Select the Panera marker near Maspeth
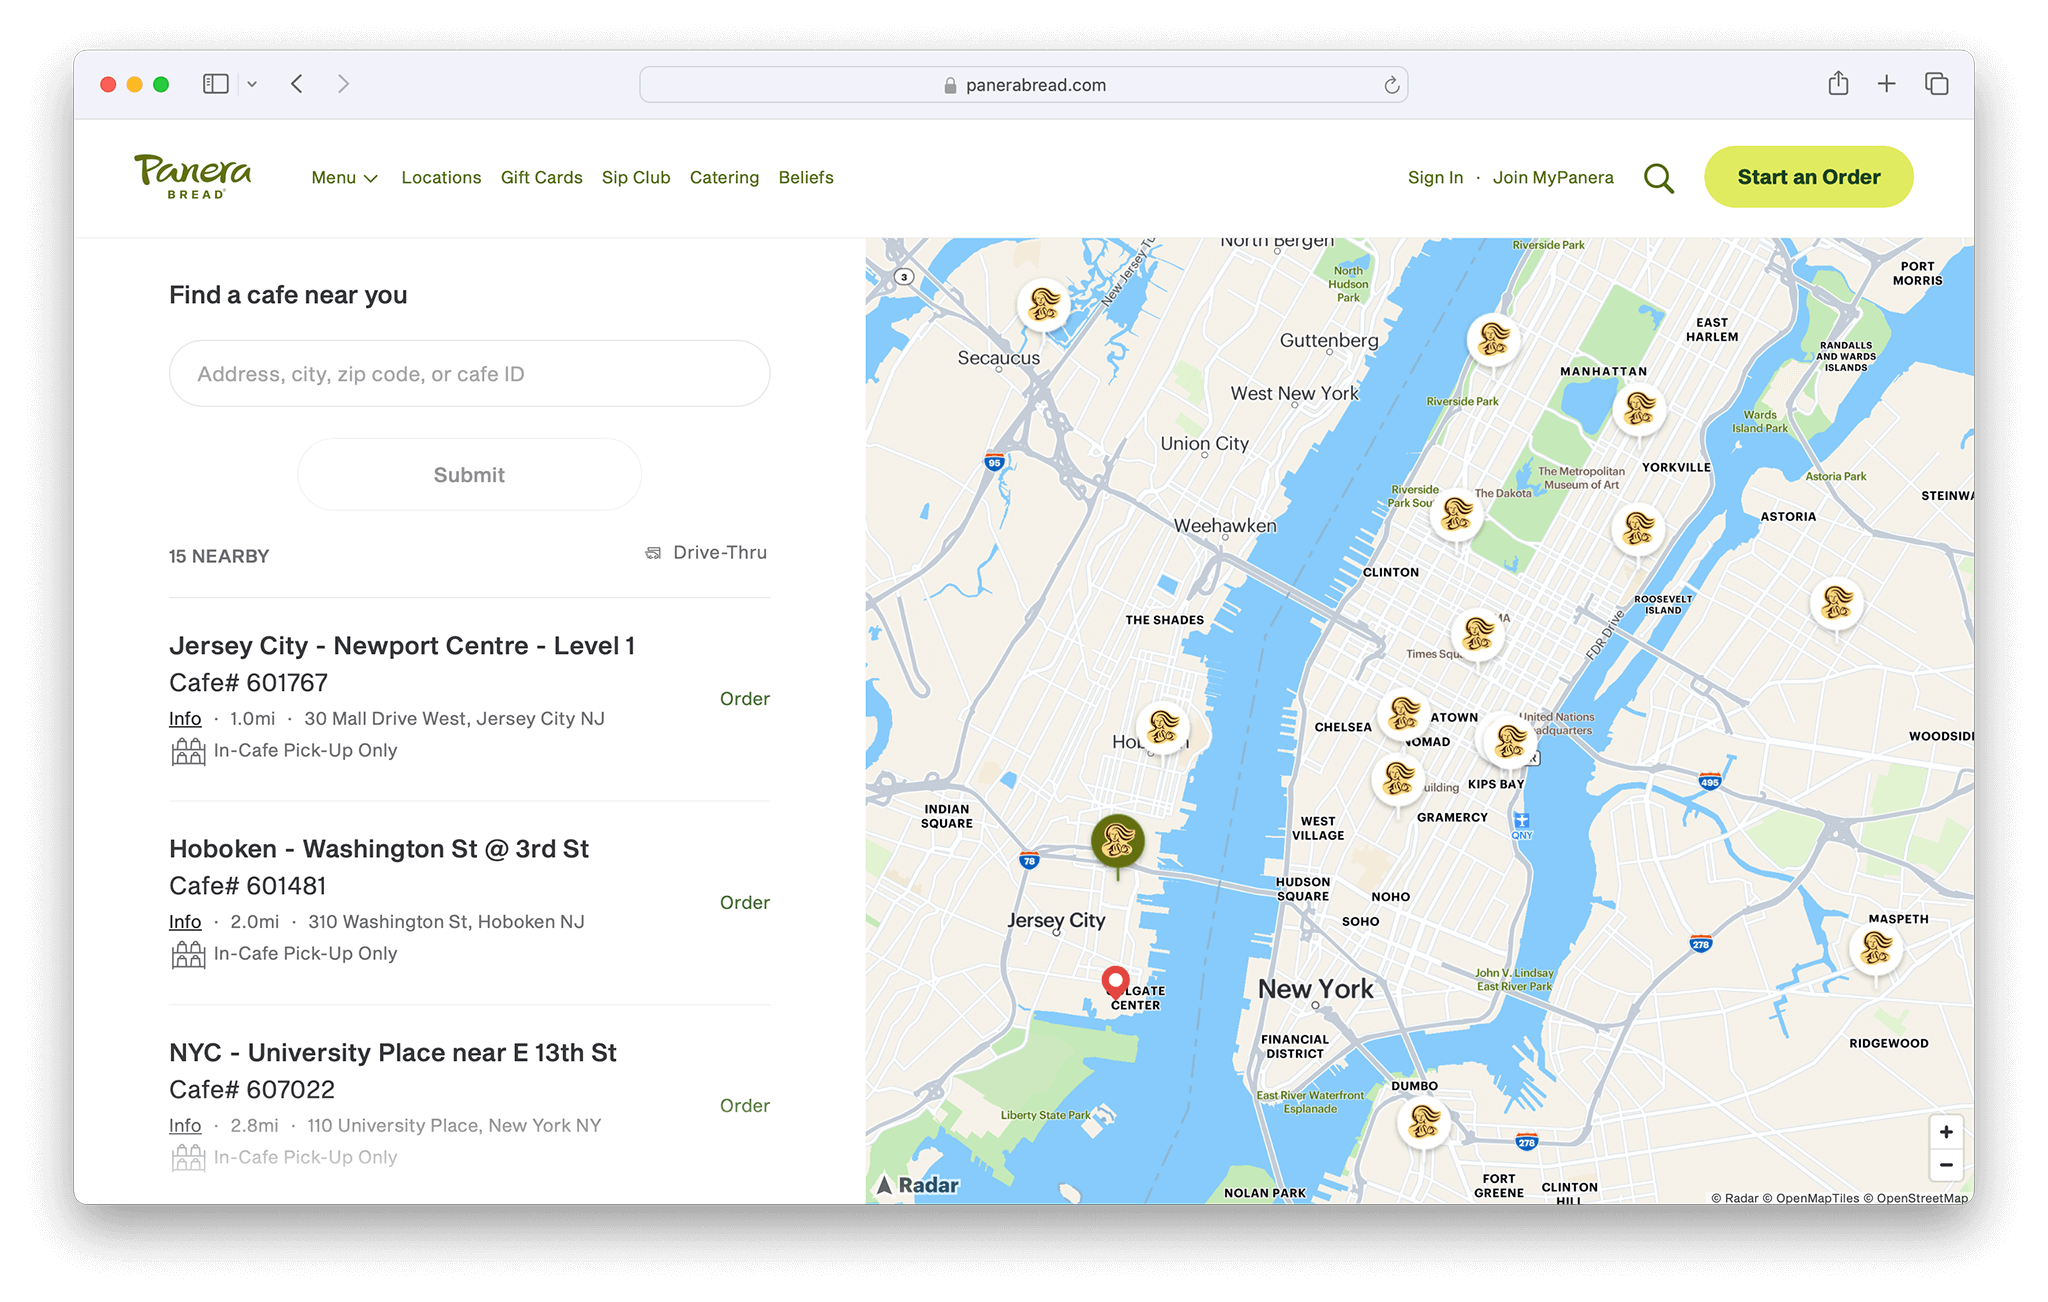This screenshot has width=2048, height=1302. pos(1876,947)
